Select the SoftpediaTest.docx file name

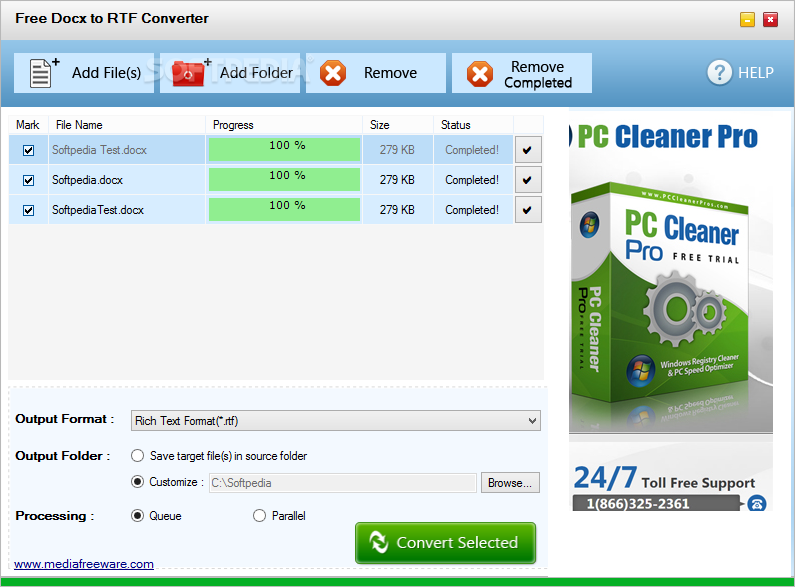[x=98, y=210]
